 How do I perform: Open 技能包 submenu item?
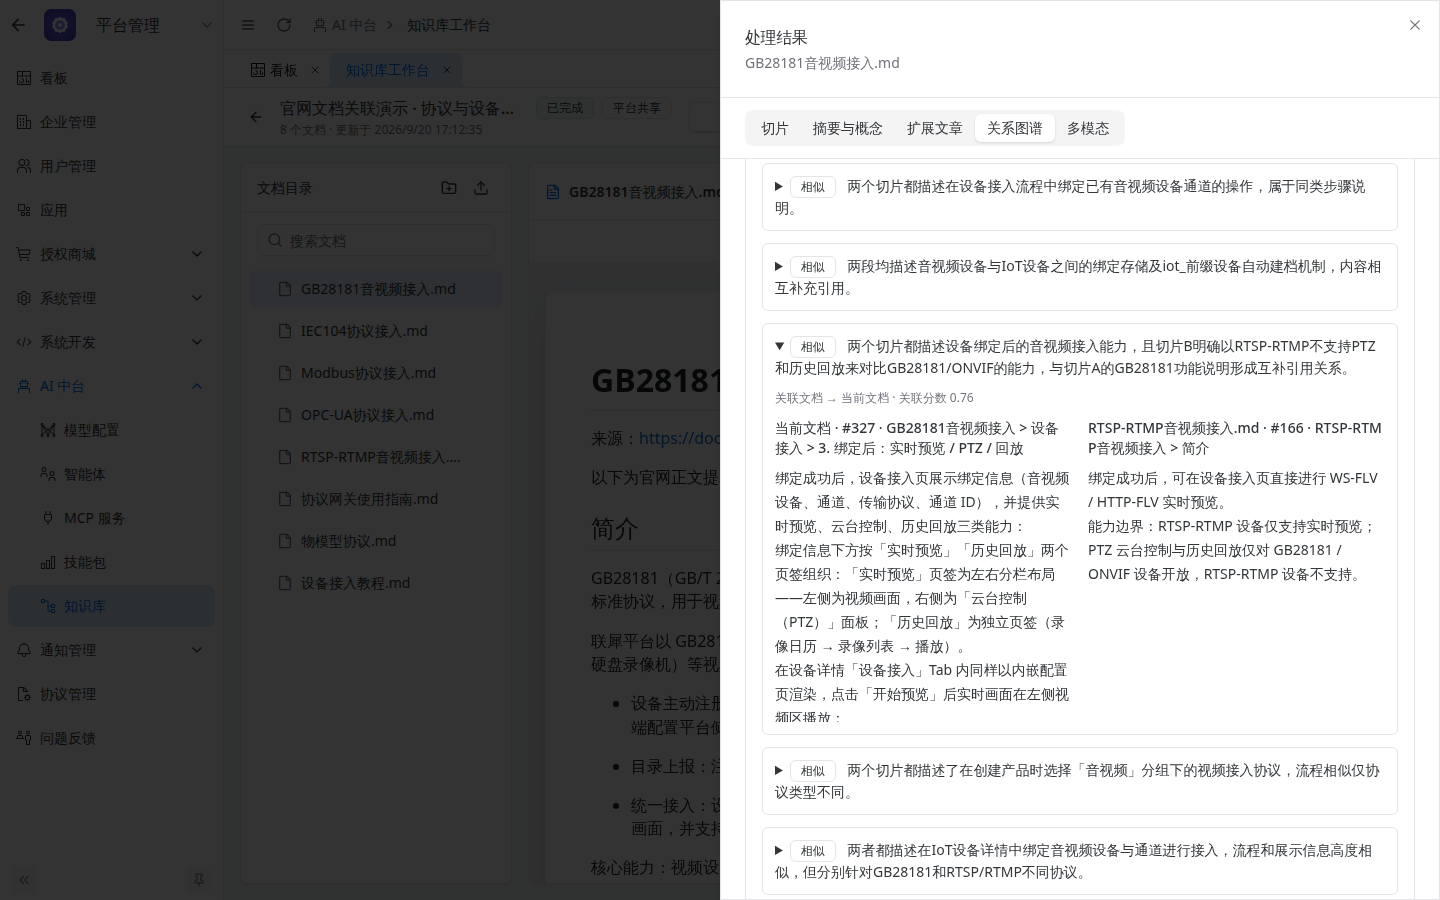coord(111,562)
